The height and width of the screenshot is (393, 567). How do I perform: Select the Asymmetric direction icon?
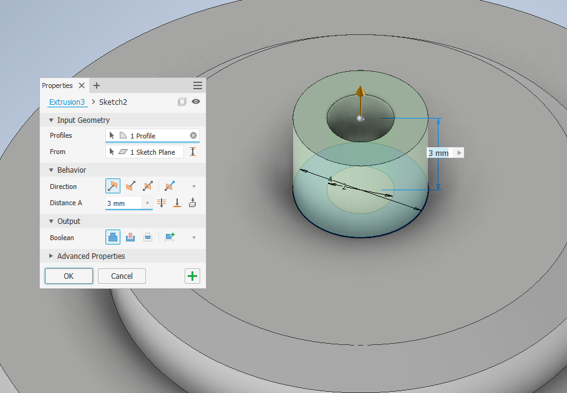(170, 186)
